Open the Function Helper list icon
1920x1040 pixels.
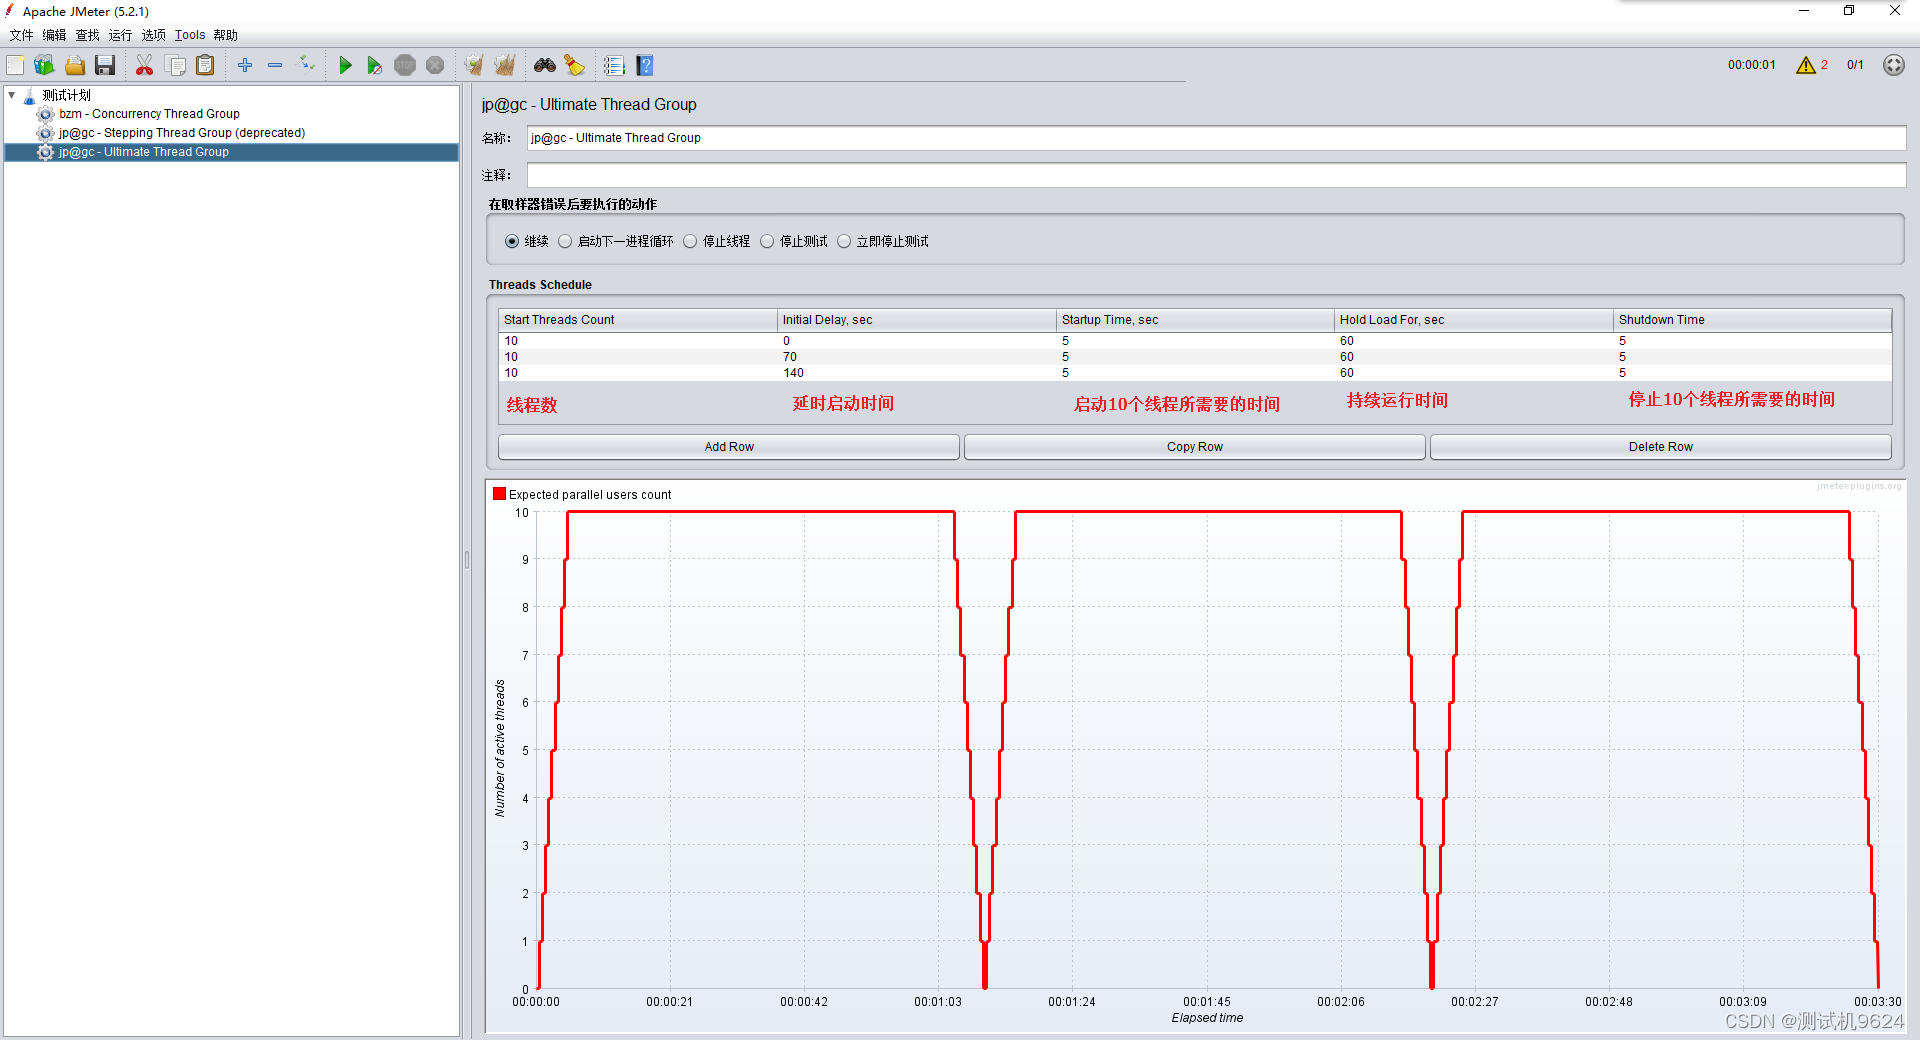click(614, 65)
